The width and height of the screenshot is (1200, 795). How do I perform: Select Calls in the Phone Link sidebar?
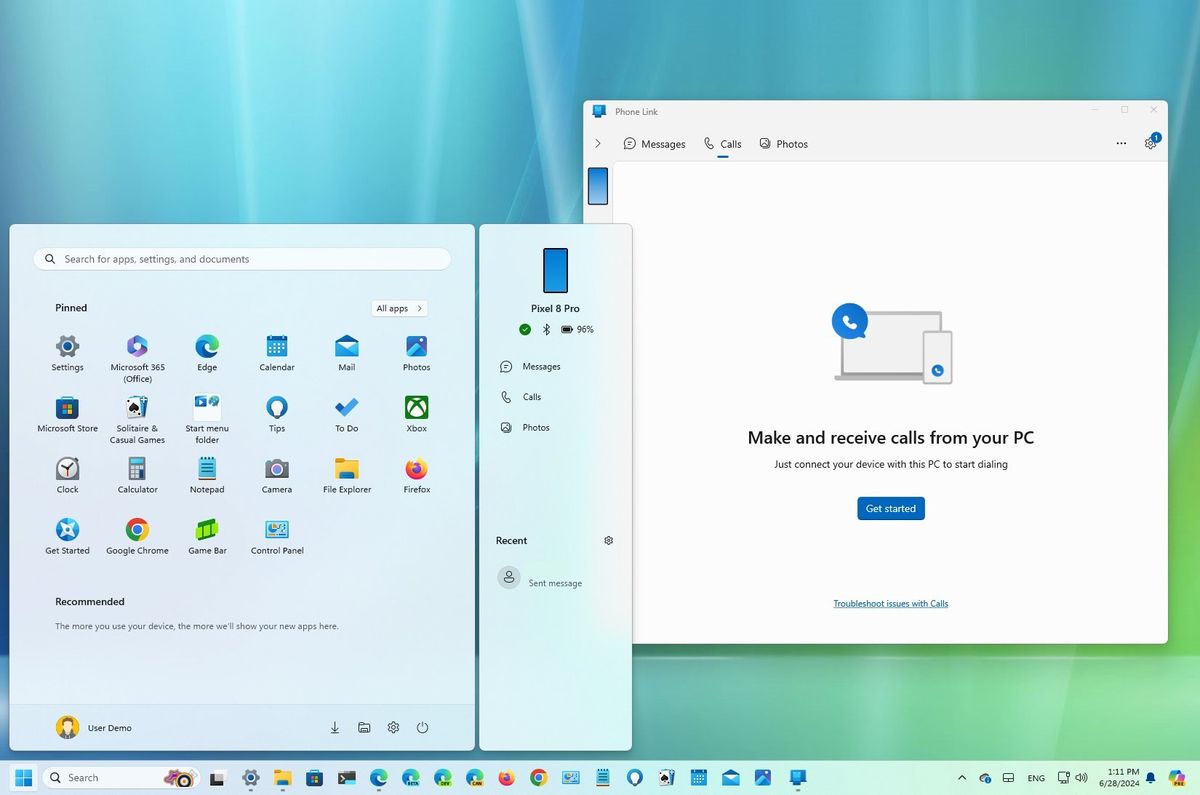[529, 396]
